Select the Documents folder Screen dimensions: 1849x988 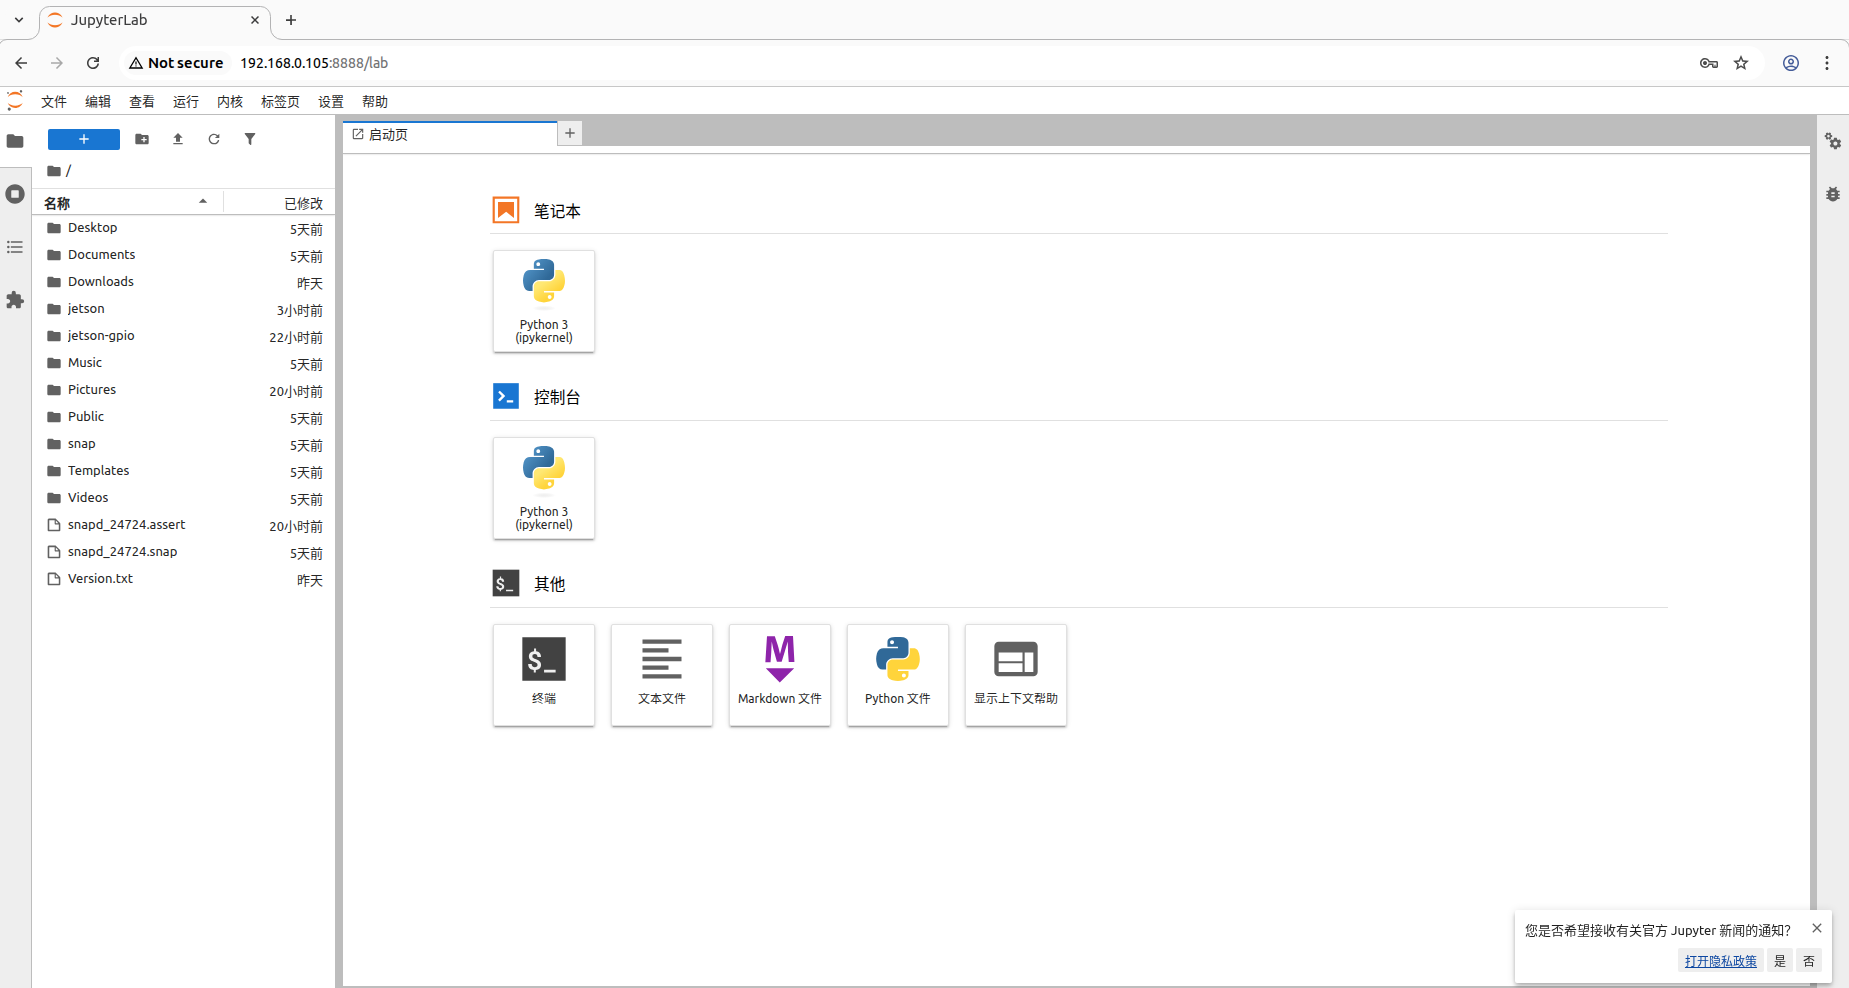(185, 255)
